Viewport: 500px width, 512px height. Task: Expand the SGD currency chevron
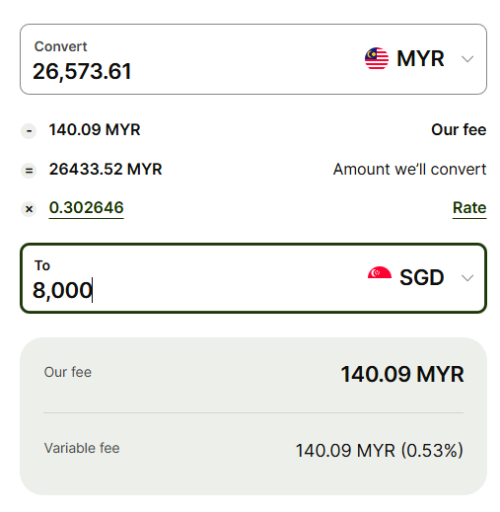(467, 278)
